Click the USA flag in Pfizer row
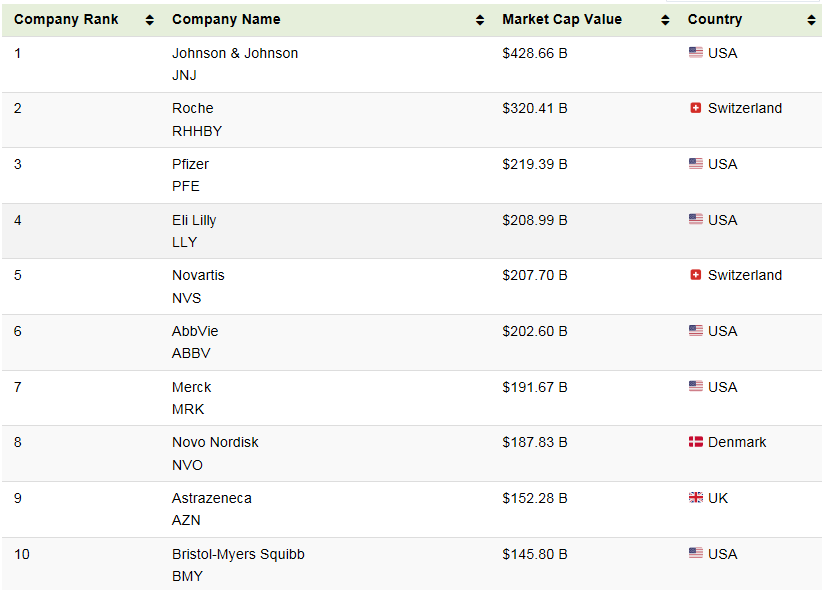823x590 pixels. click(696, 164)
